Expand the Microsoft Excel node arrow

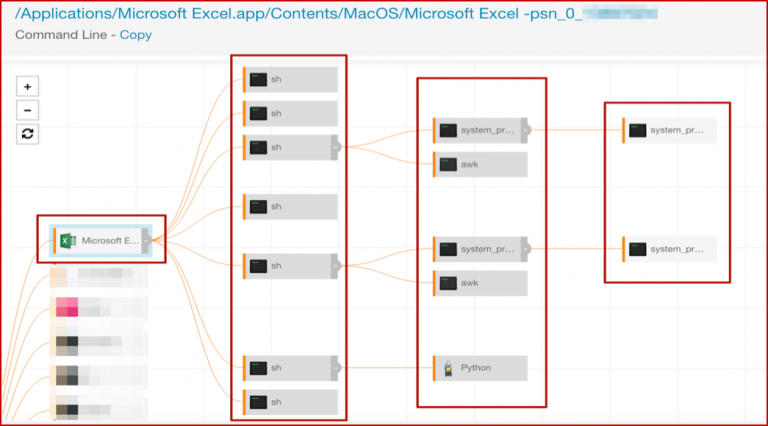tap(147, 240)
